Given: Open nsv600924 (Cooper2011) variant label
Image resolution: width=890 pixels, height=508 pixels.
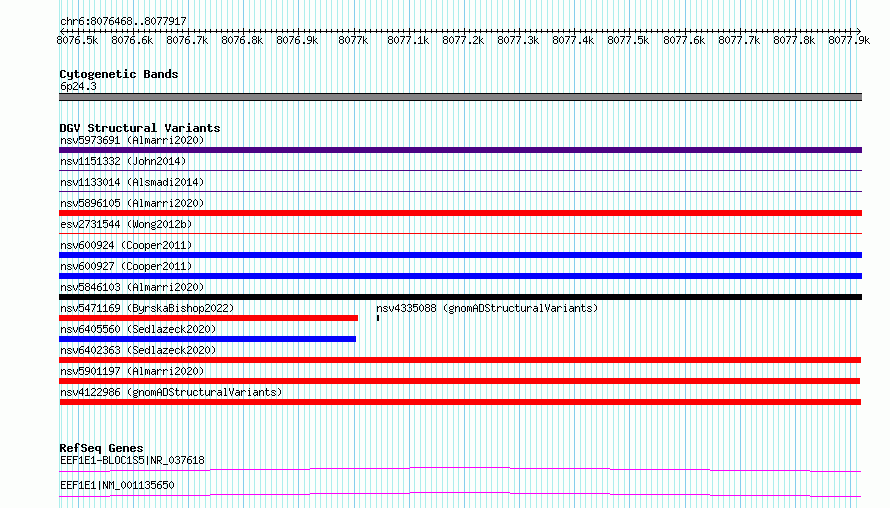Looking at the screenshot, I should coord(126,245).
